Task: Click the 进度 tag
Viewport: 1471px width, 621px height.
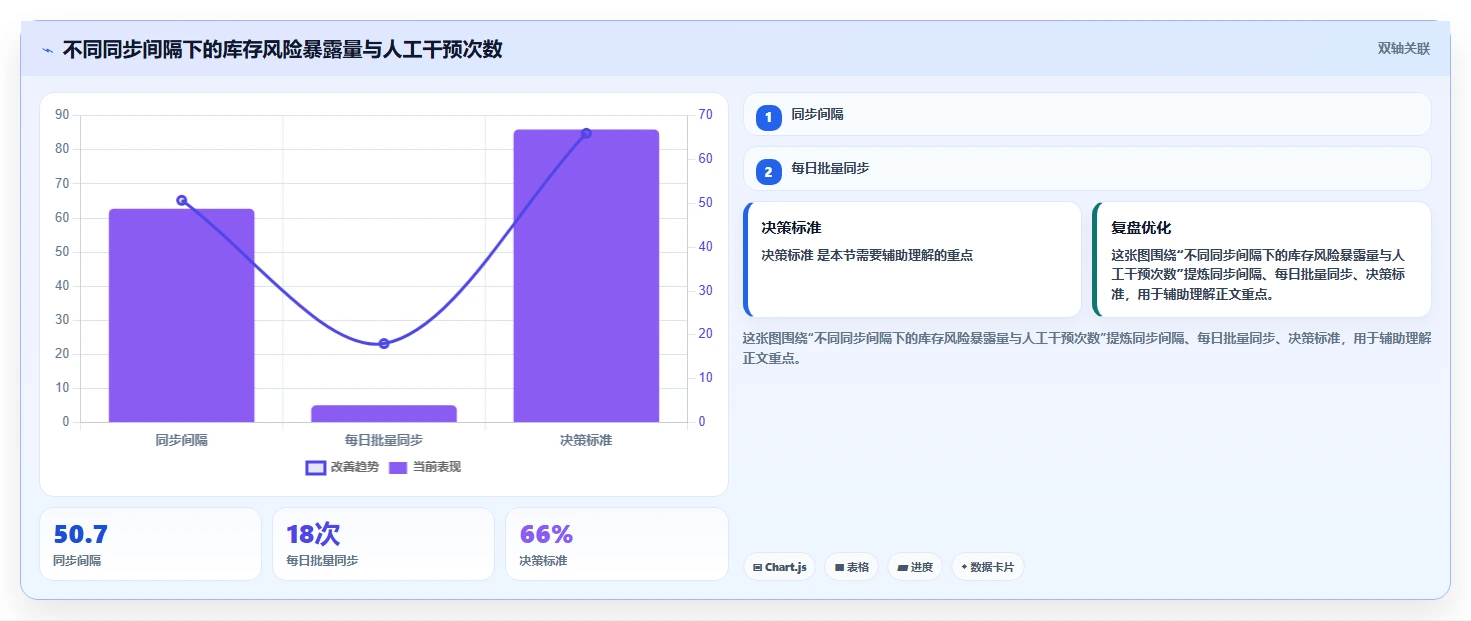Action: (915, 567)
